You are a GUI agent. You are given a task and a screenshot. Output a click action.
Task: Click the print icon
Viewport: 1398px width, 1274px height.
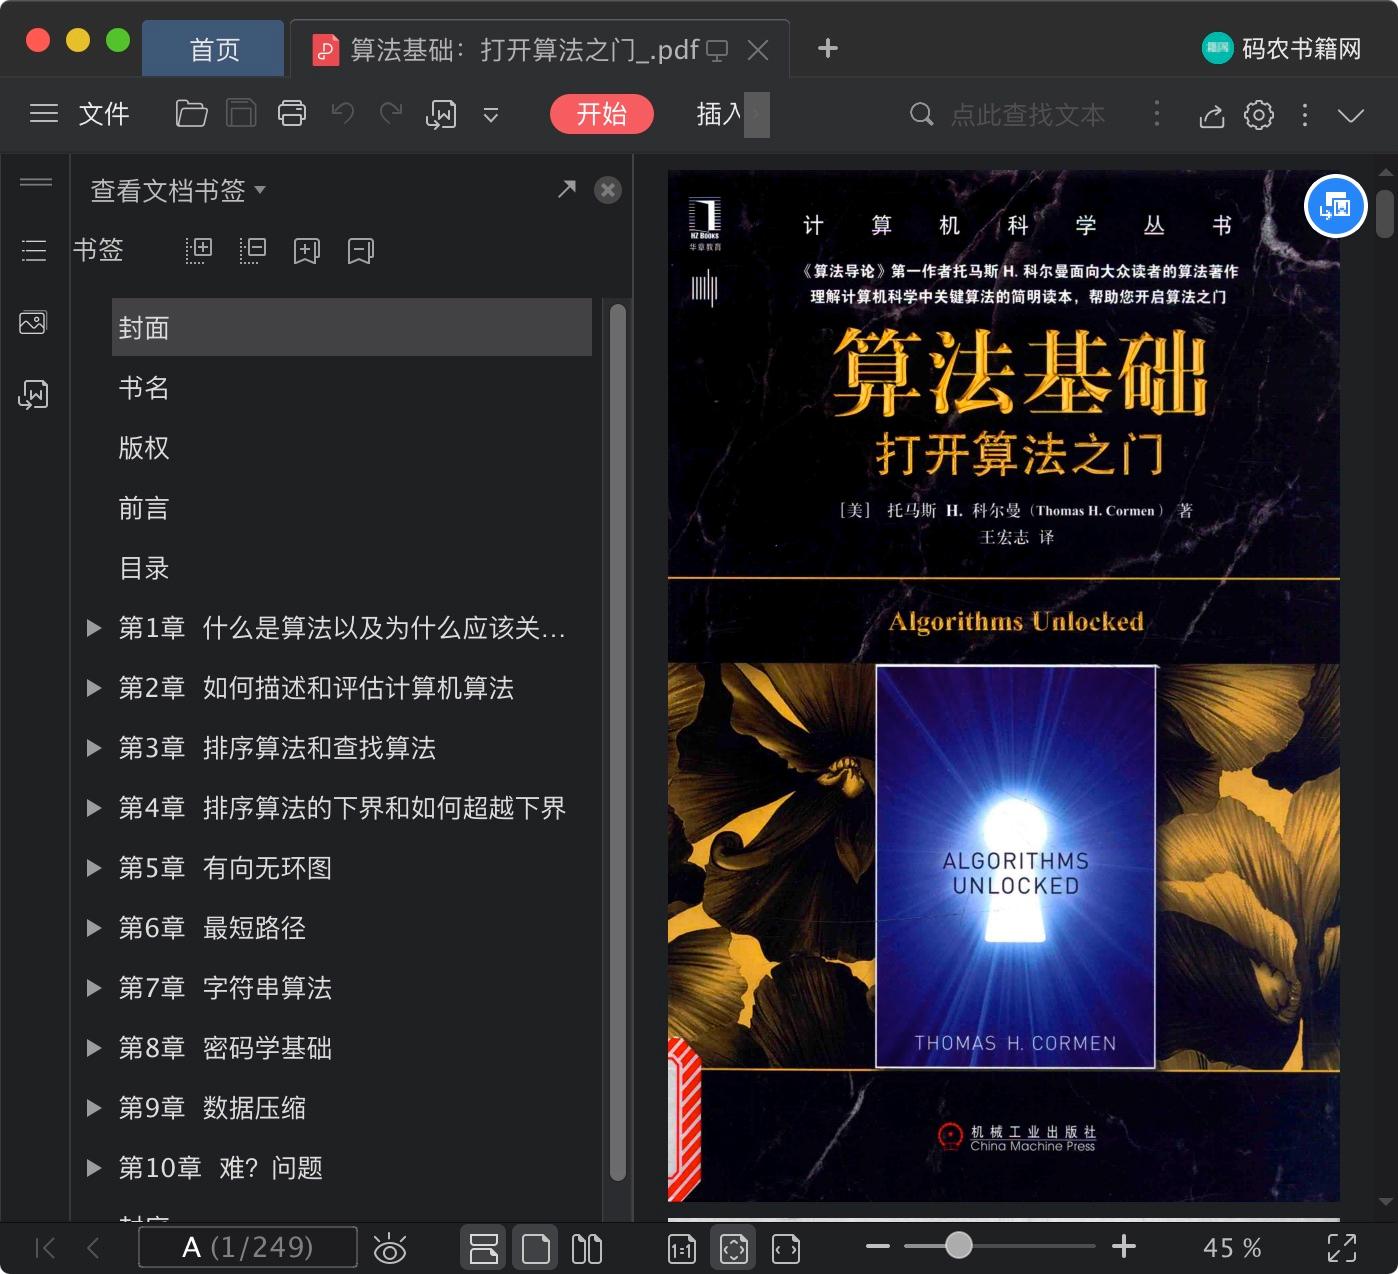click(292, 114)
